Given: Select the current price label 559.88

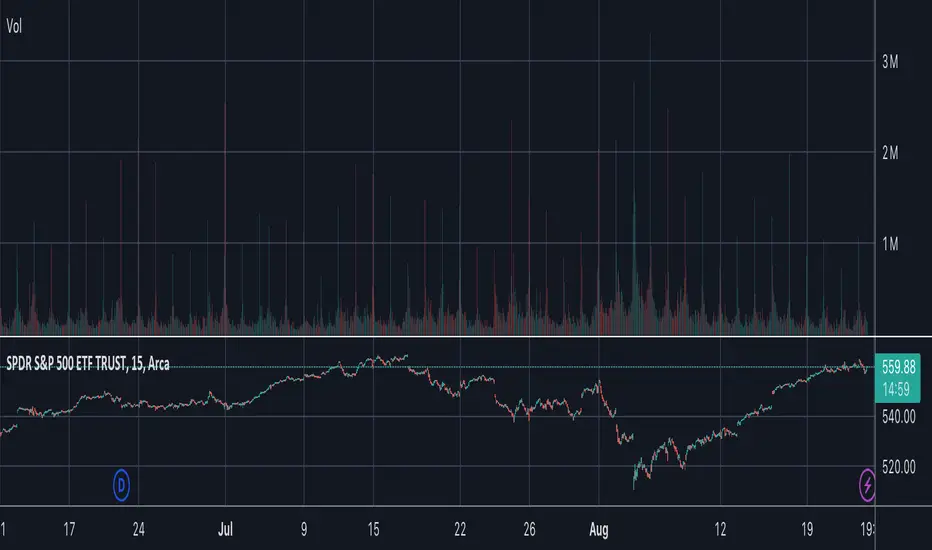Looking at the screenshot, I should (898, 366).
